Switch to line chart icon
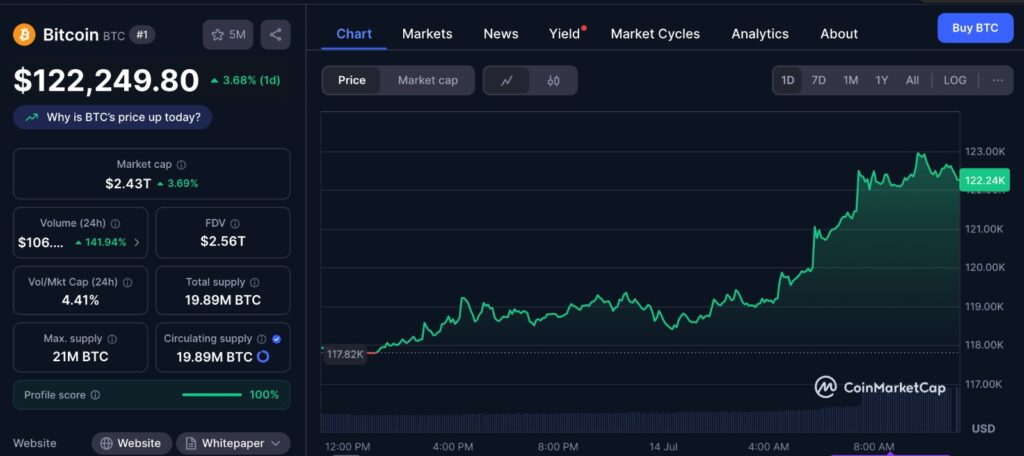 [506, 80]
